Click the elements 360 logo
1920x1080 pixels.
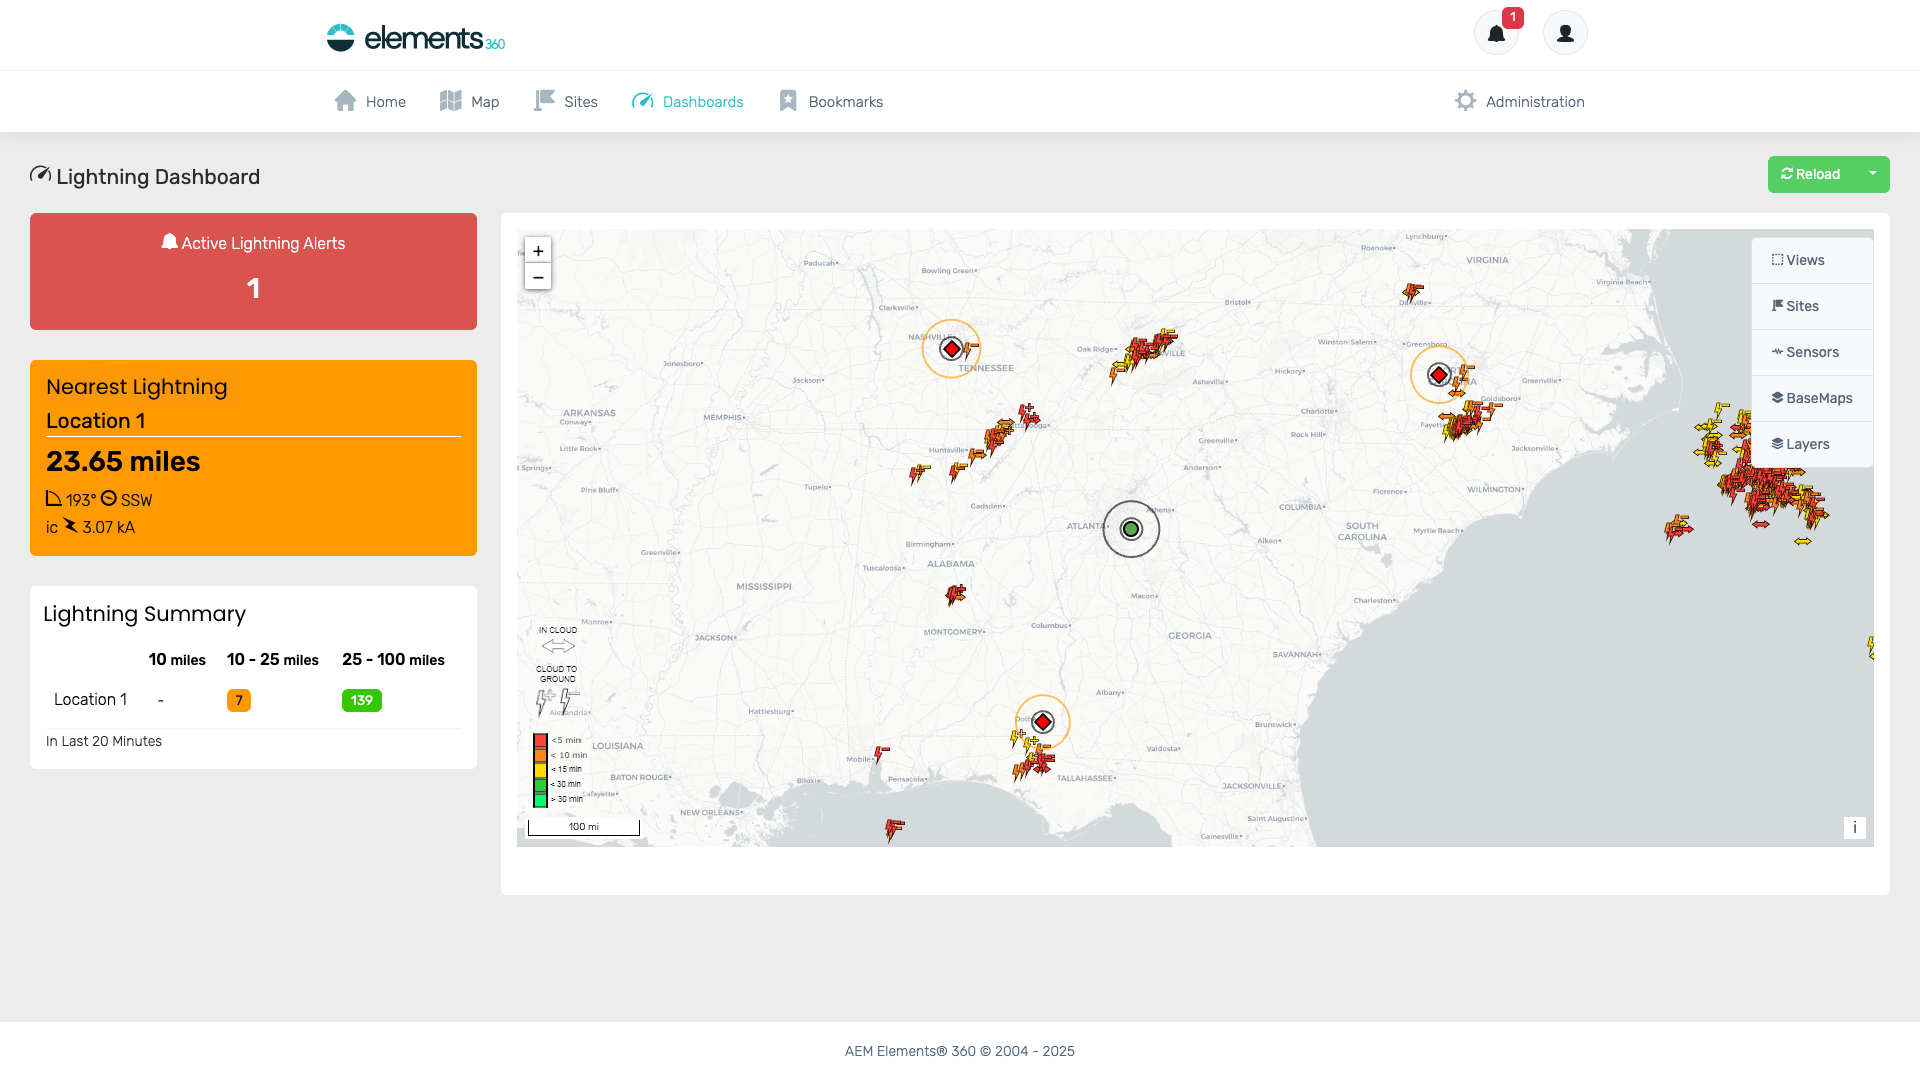pyautogui.click(x=415, y=38)
